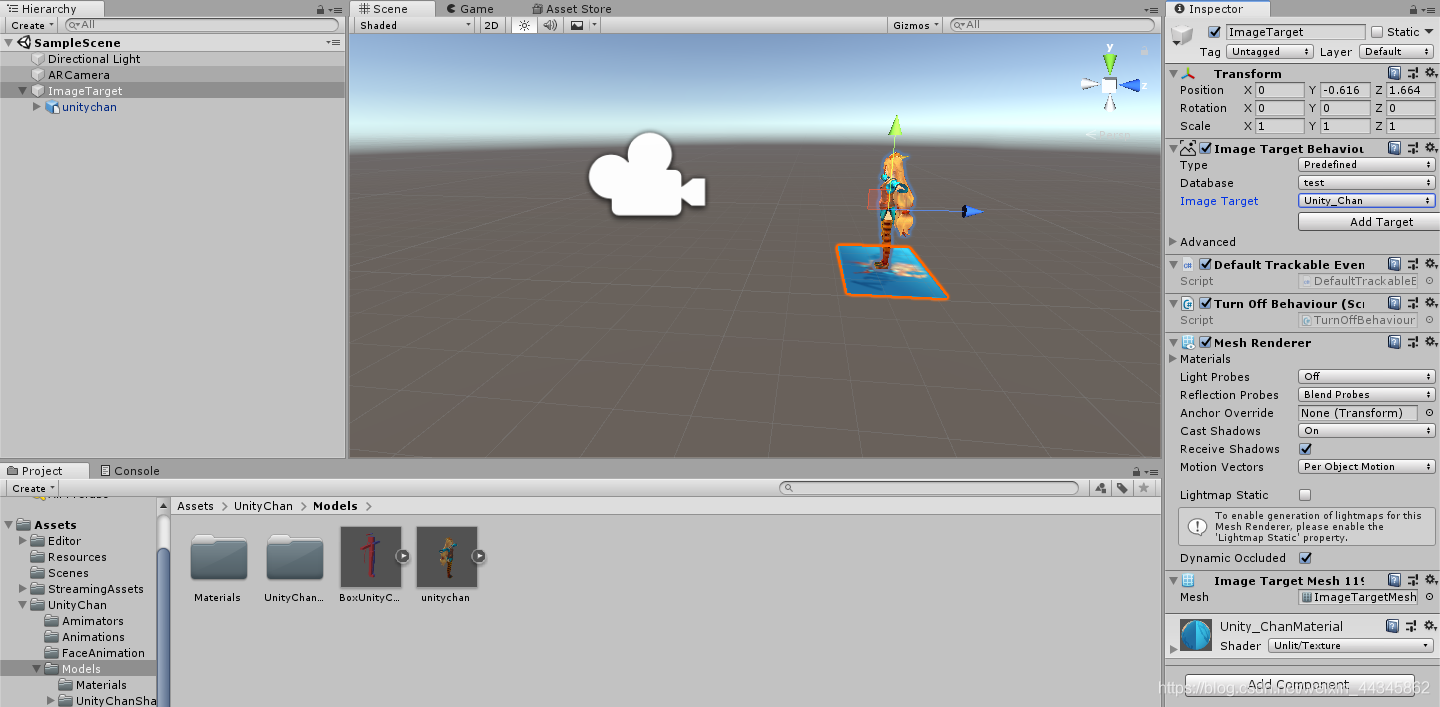
Task: Open Cast Shadows dropdown
Action: 1367,431
